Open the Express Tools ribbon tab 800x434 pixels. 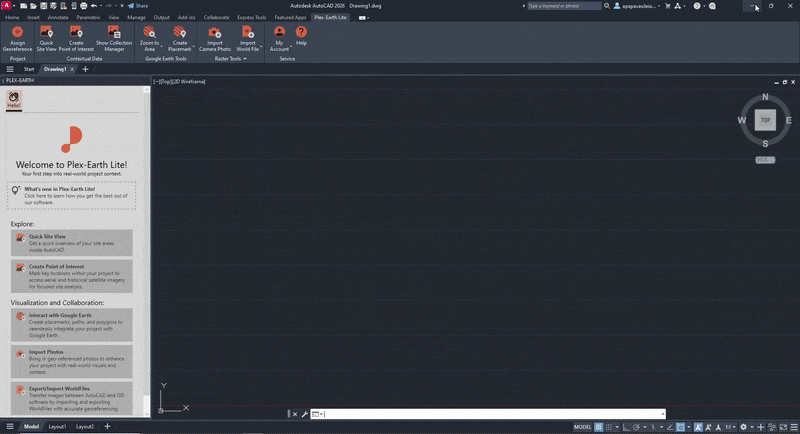click(x=252, y=17)
